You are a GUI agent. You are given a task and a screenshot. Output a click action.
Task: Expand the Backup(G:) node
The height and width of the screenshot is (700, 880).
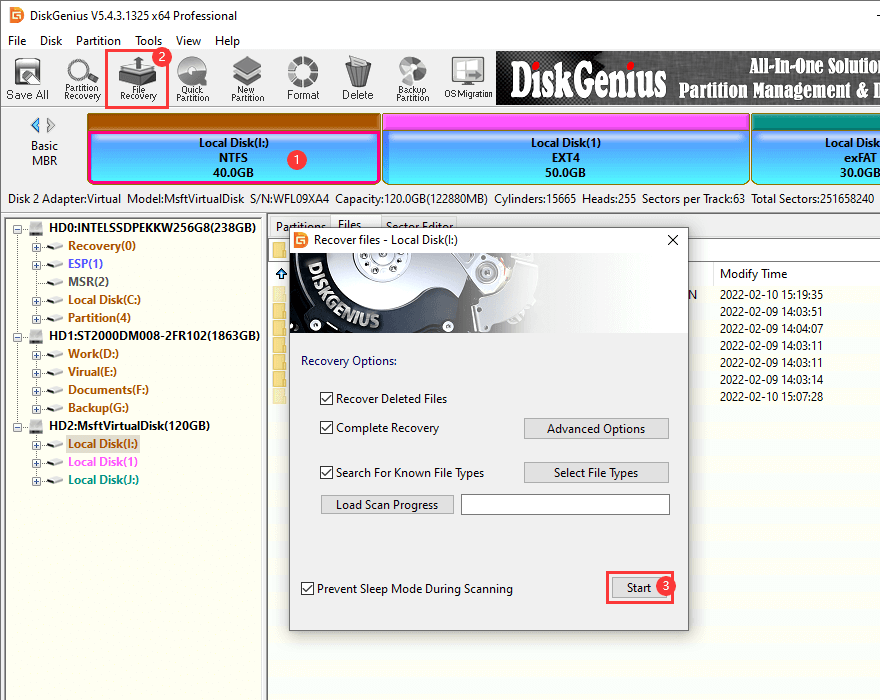pyautogui.click(x=36, y=409)
